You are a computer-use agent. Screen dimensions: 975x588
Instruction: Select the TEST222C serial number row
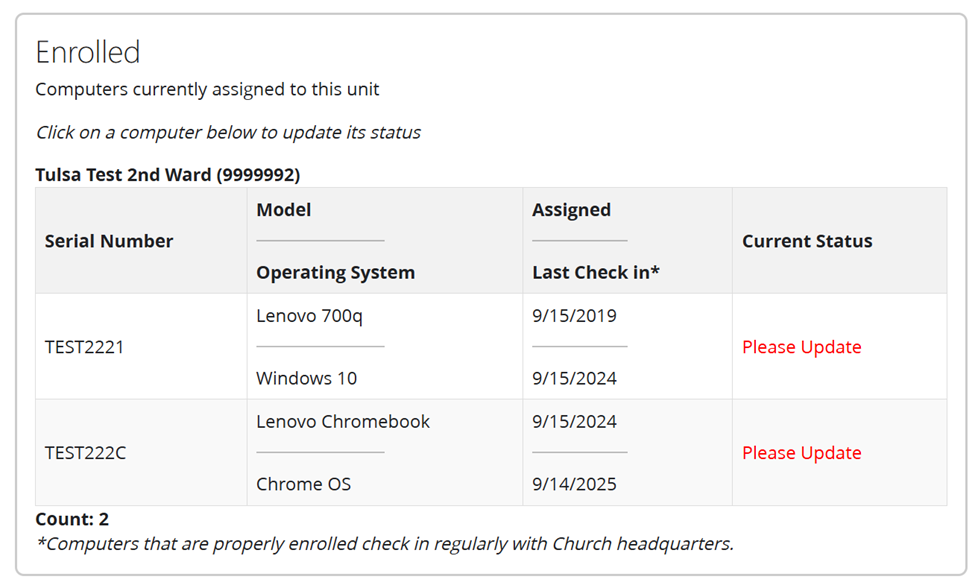[x=86, y=453]
